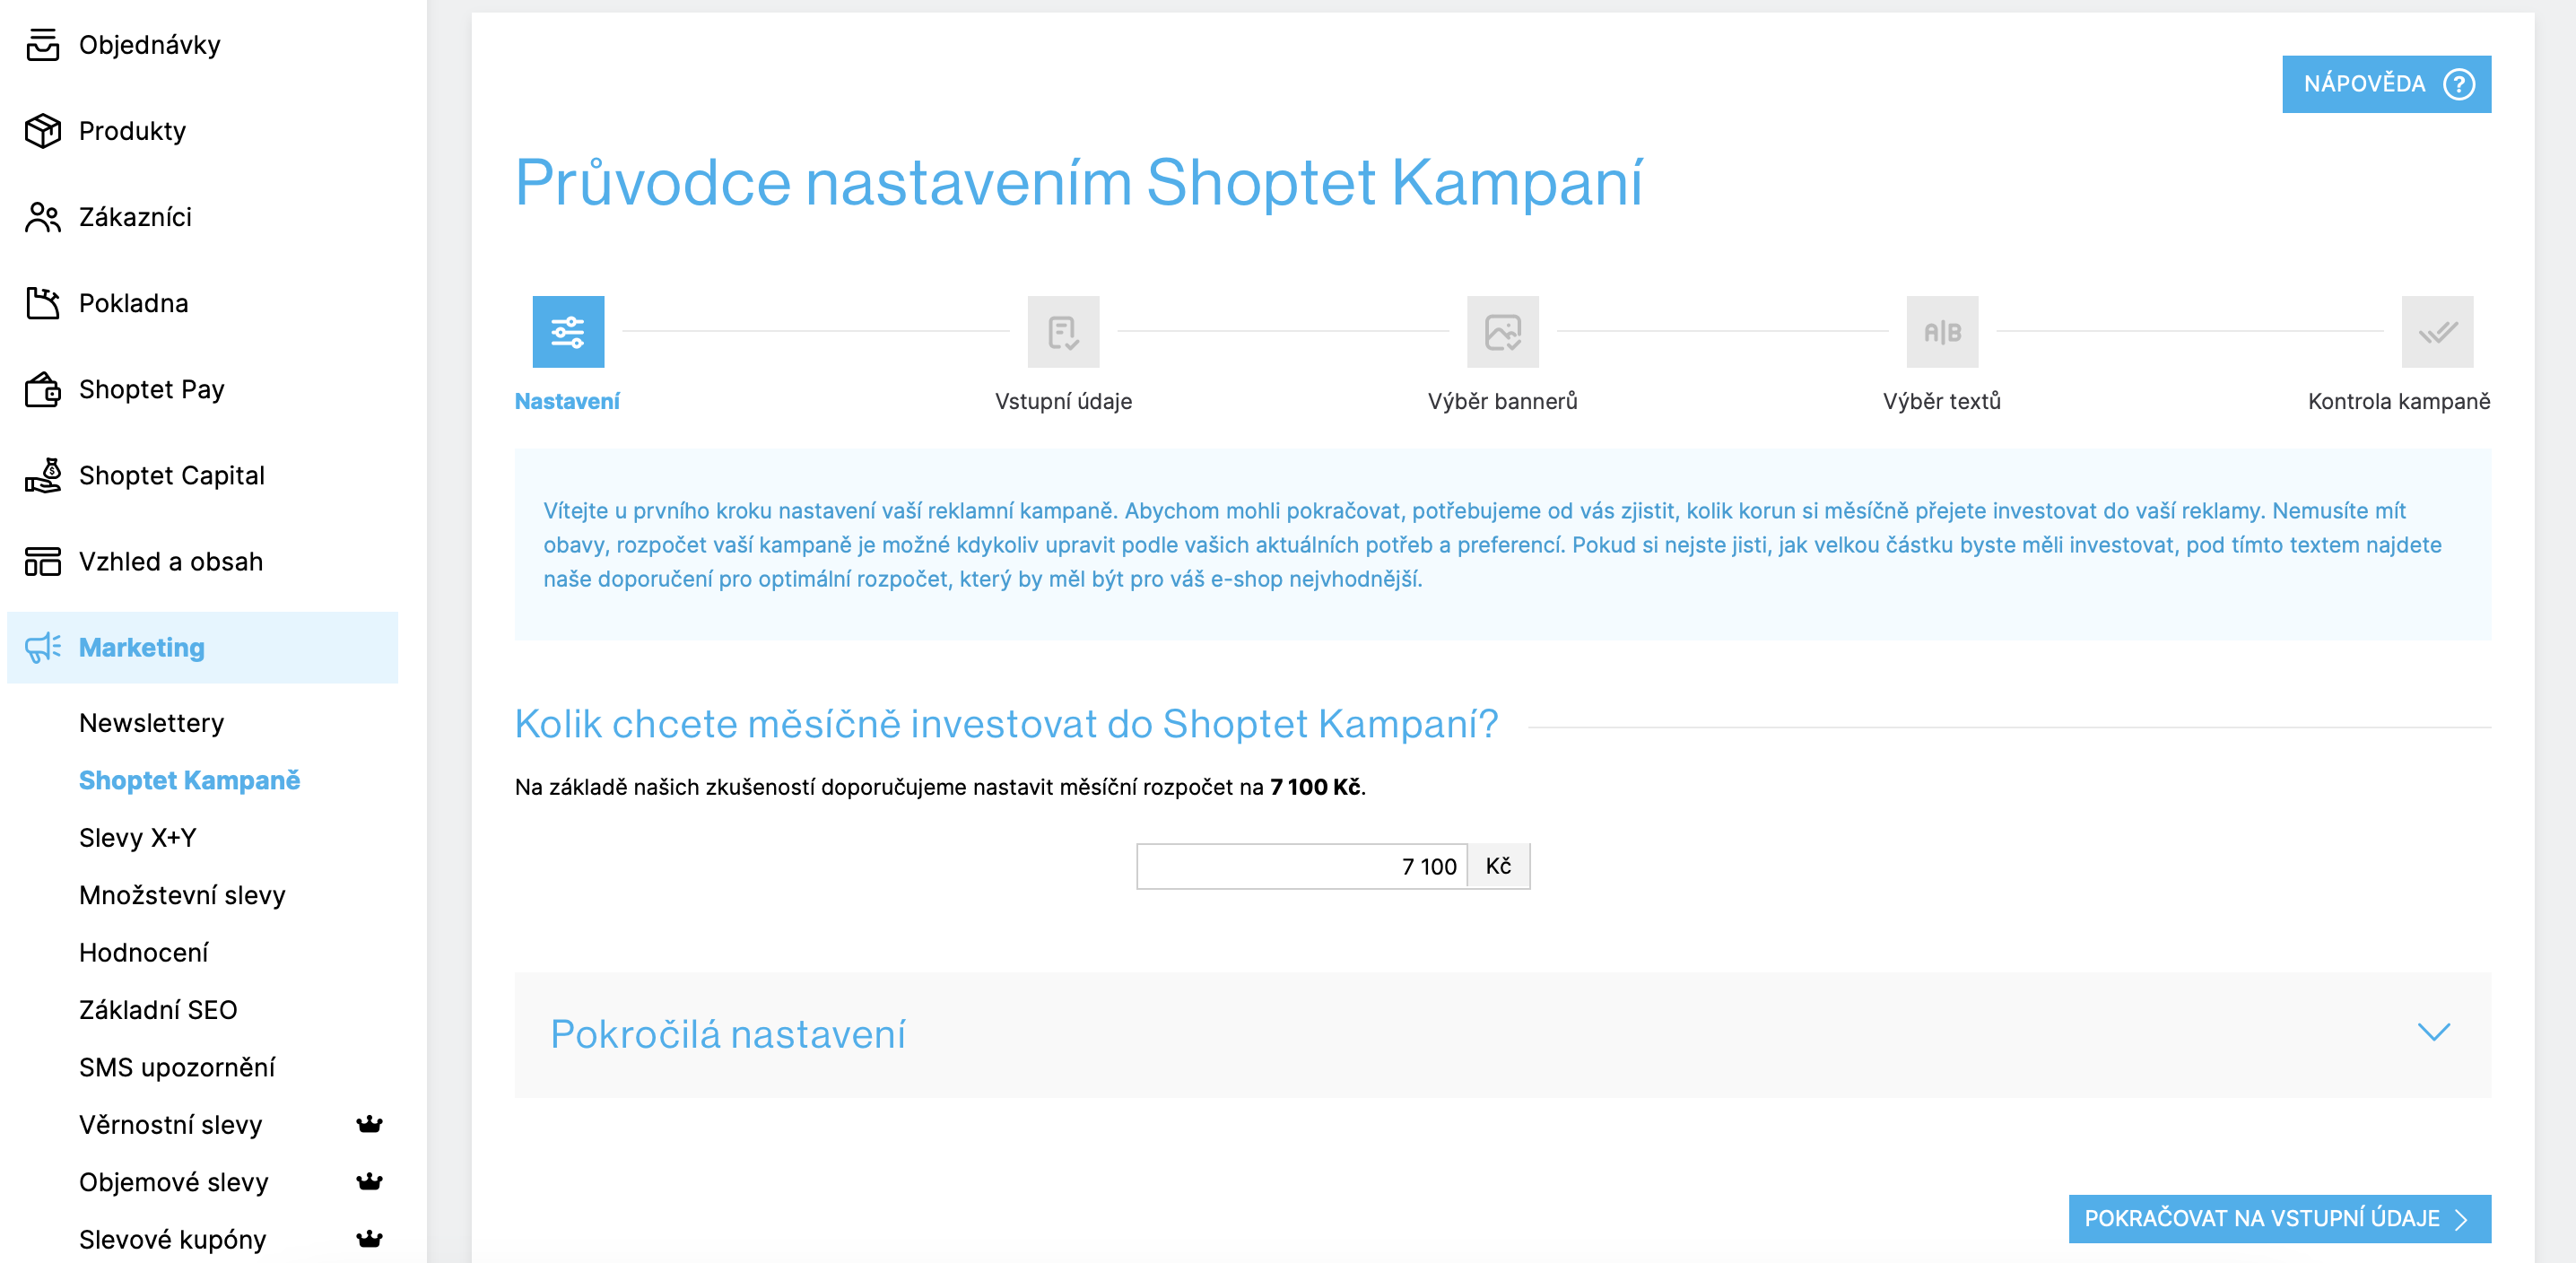Open Slevové kupóny submenu item

tap(173, 1239)
